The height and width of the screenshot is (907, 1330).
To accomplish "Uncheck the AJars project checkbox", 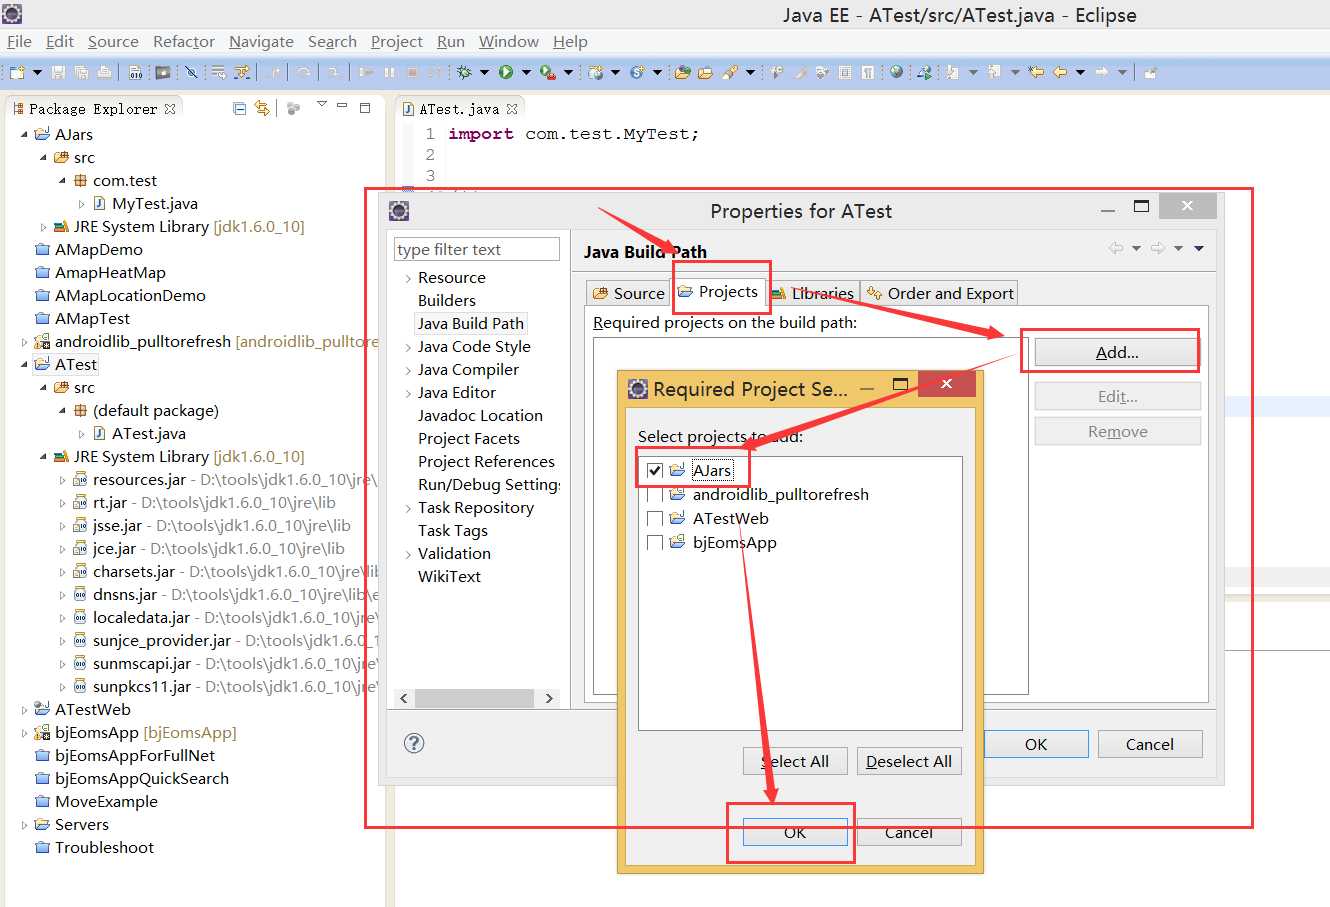I will coord(655,470).
